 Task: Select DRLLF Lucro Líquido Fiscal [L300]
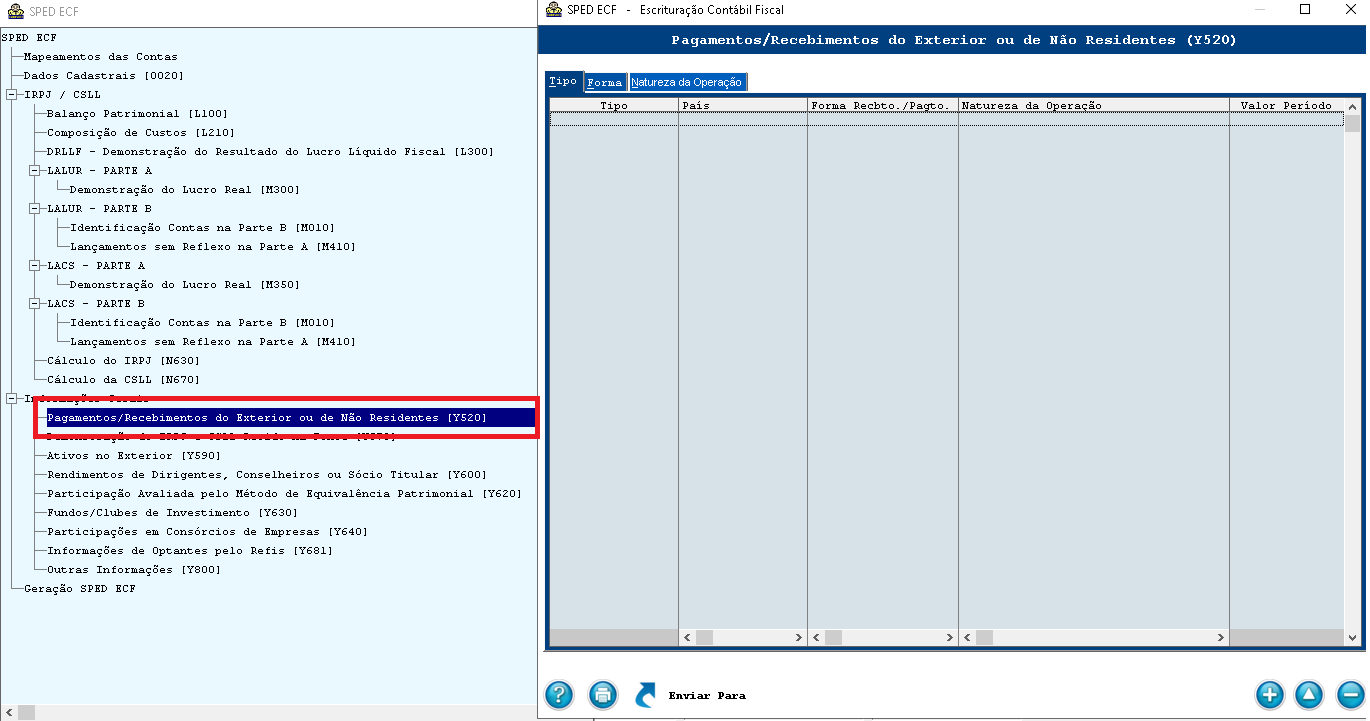click(270, 152)
